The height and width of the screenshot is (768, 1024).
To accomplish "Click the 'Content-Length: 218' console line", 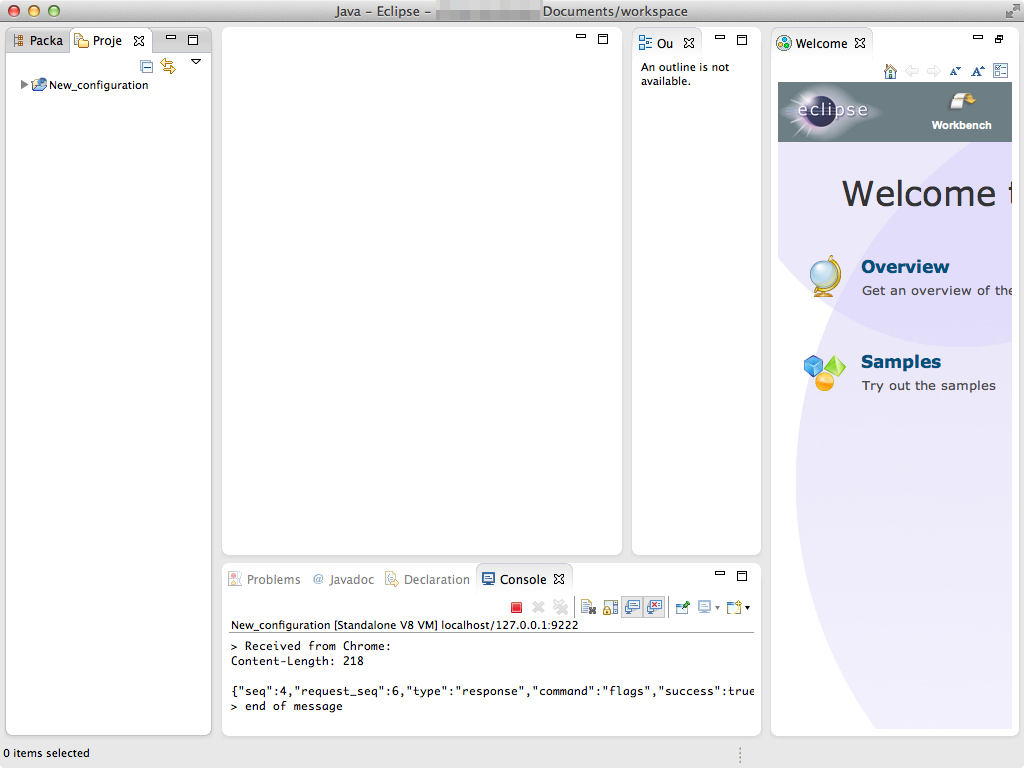I will (297, 661).
